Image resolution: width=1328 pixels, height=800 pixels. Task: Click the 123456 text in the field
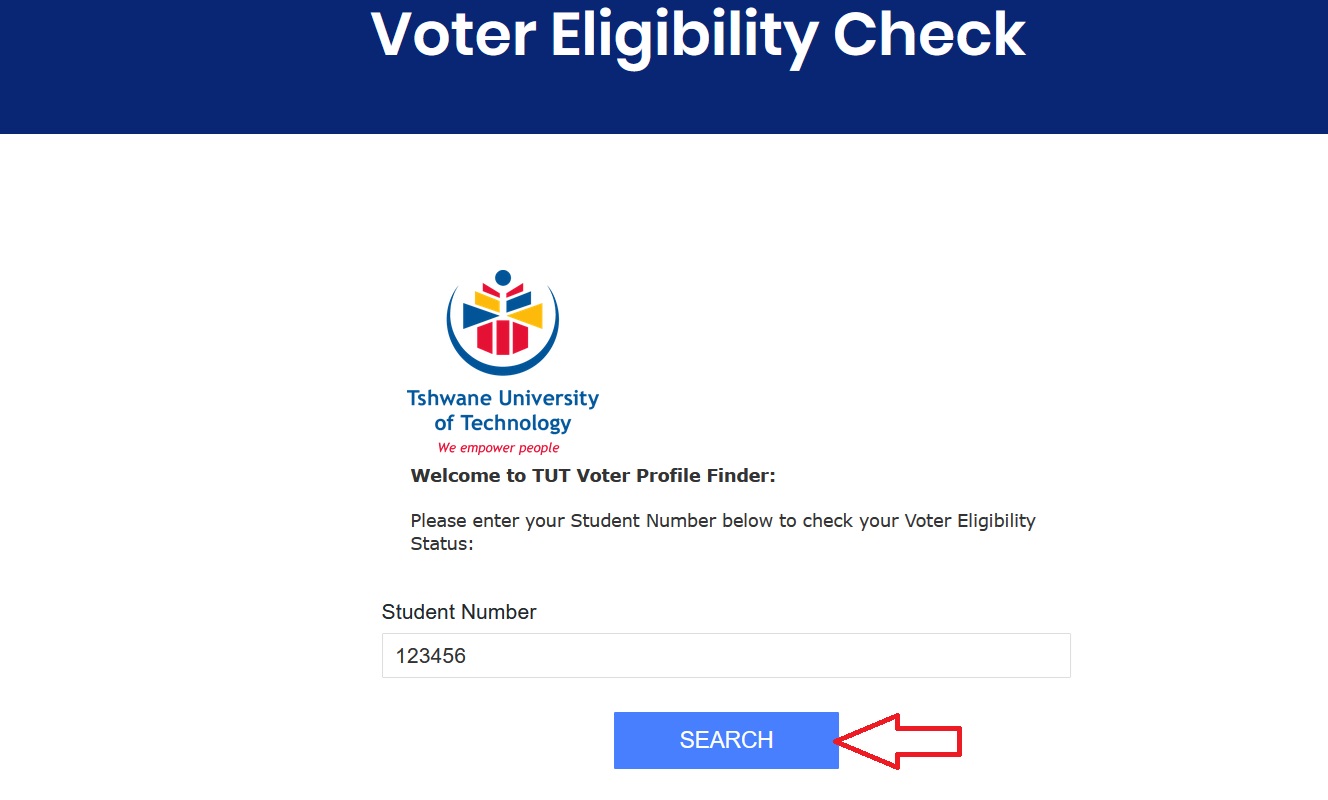(431, 657)
